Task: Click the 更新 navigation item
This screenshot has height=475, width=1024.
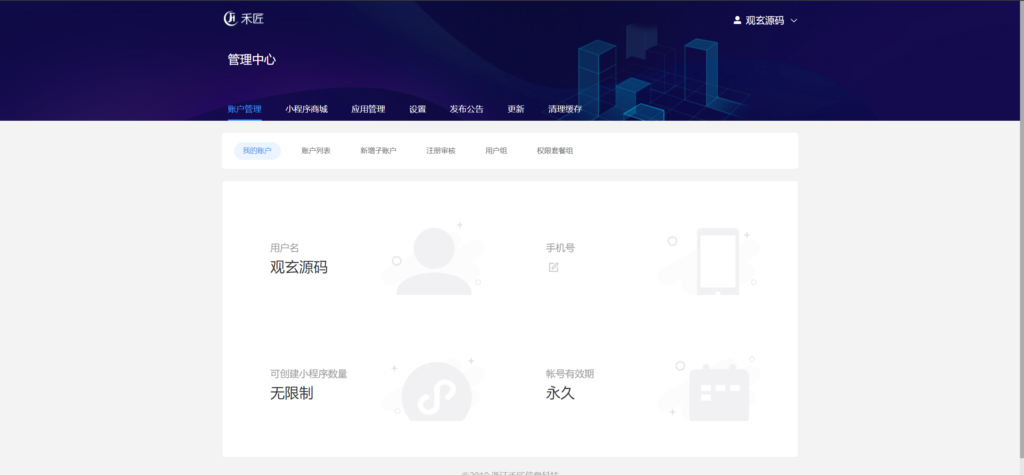Action: pos(515,109)
